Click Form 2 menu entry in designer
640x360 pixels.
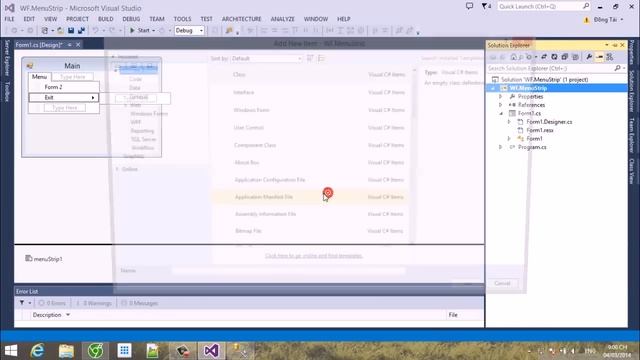coord(64,87)
